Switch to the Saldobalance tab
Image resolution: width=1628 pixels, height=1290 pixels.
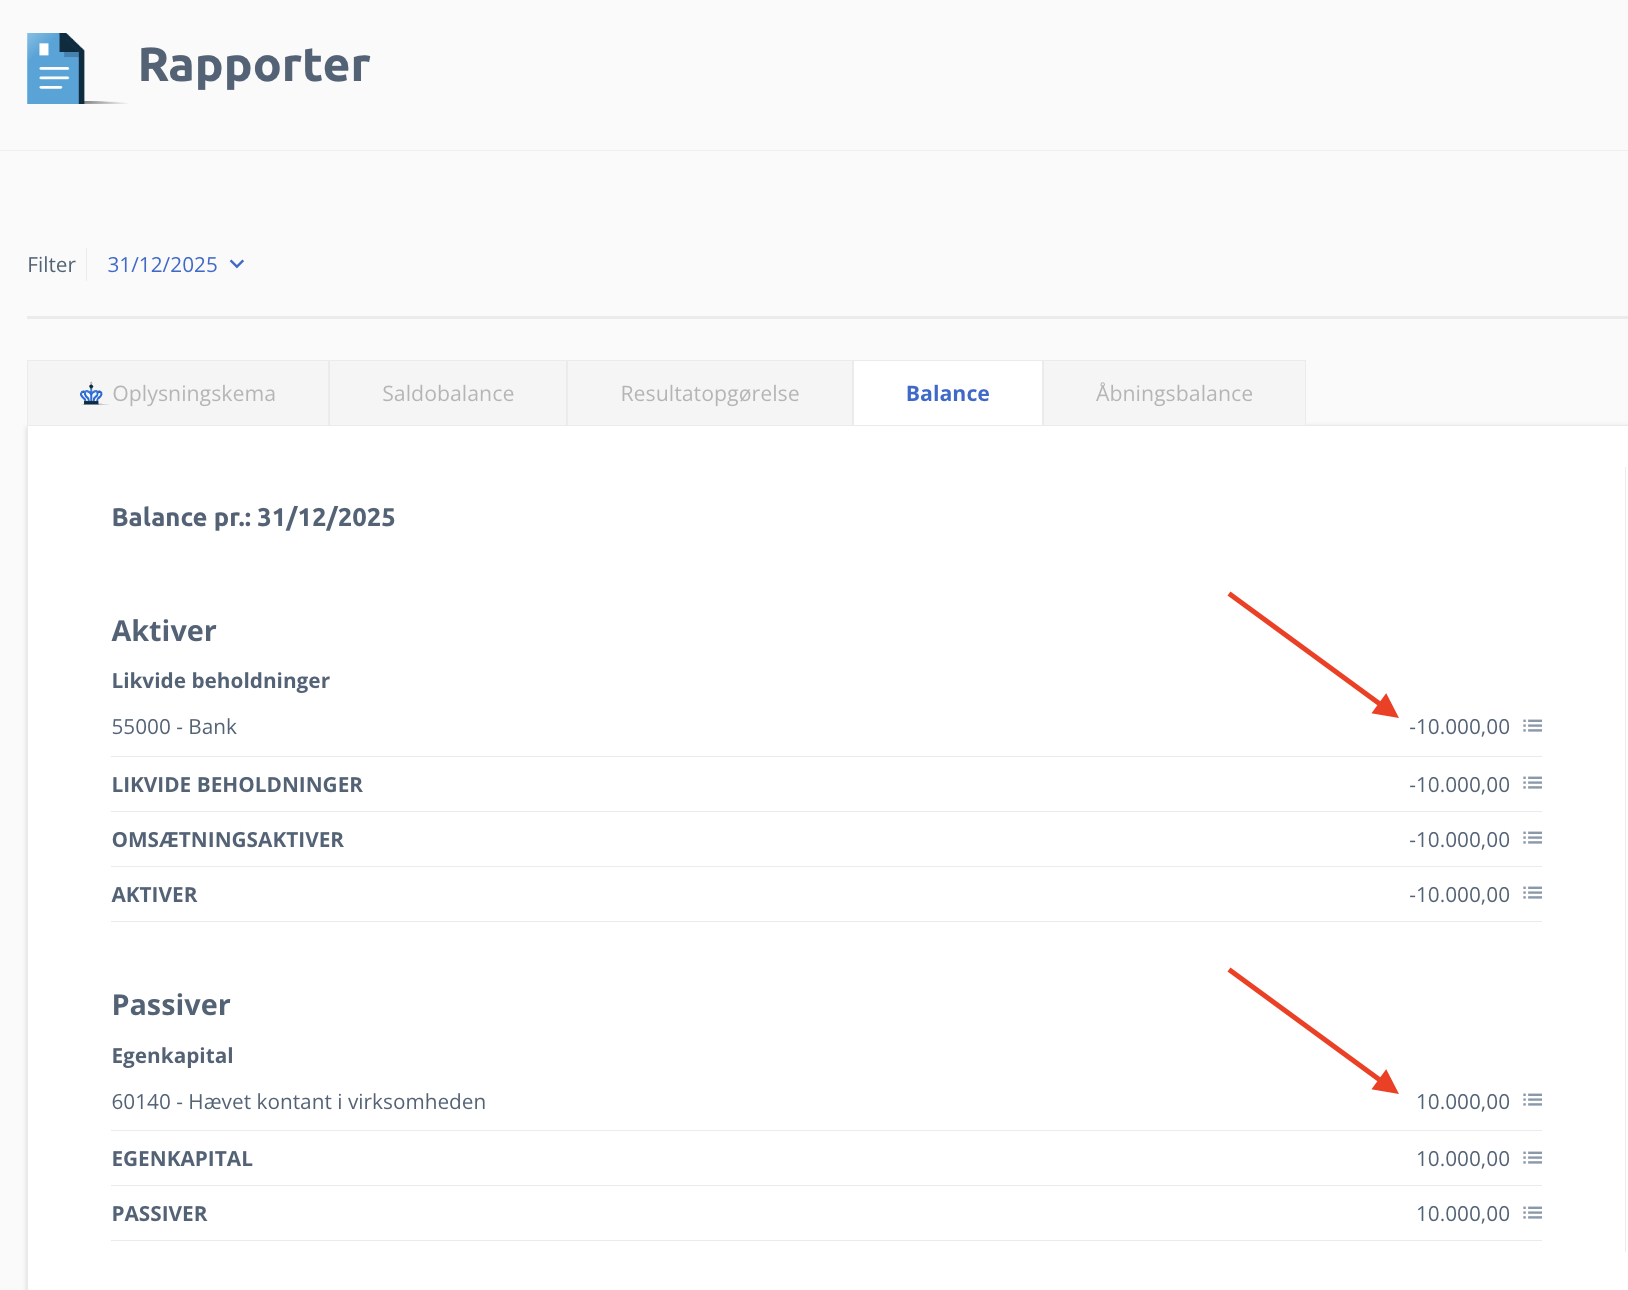tap(448, 394)
